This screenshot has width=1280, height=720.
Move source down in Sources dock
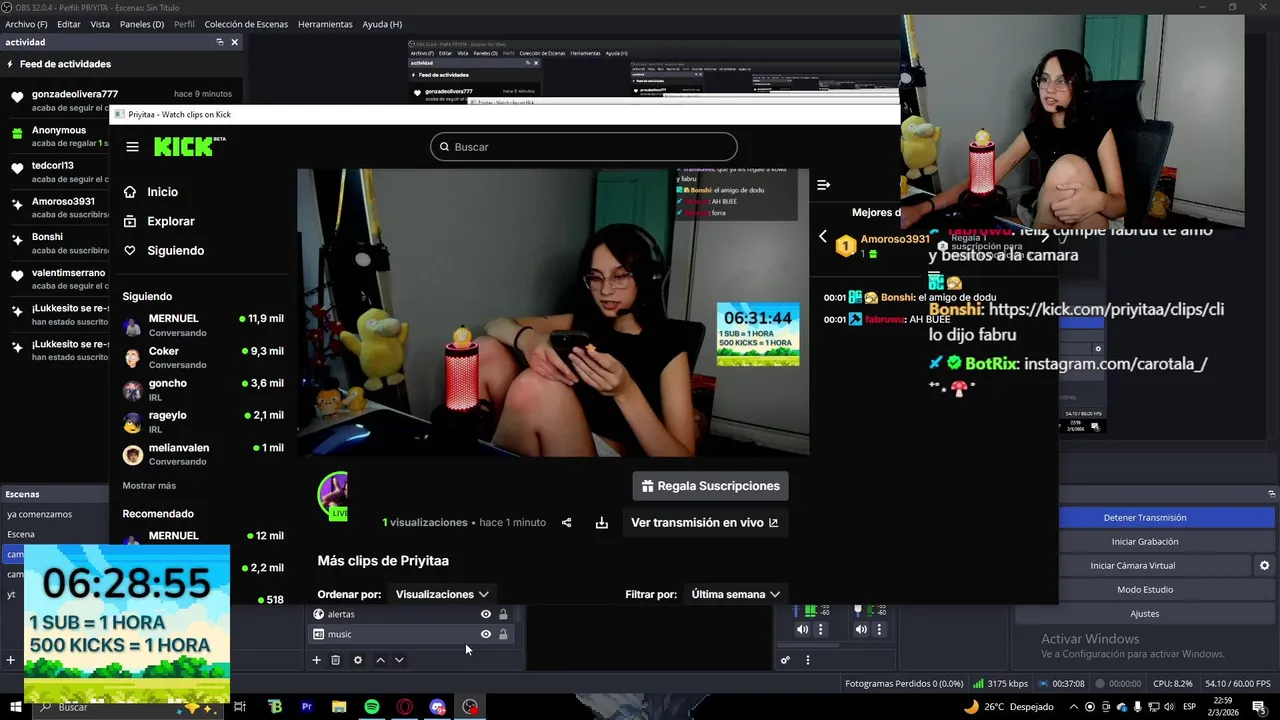(399, 660)
